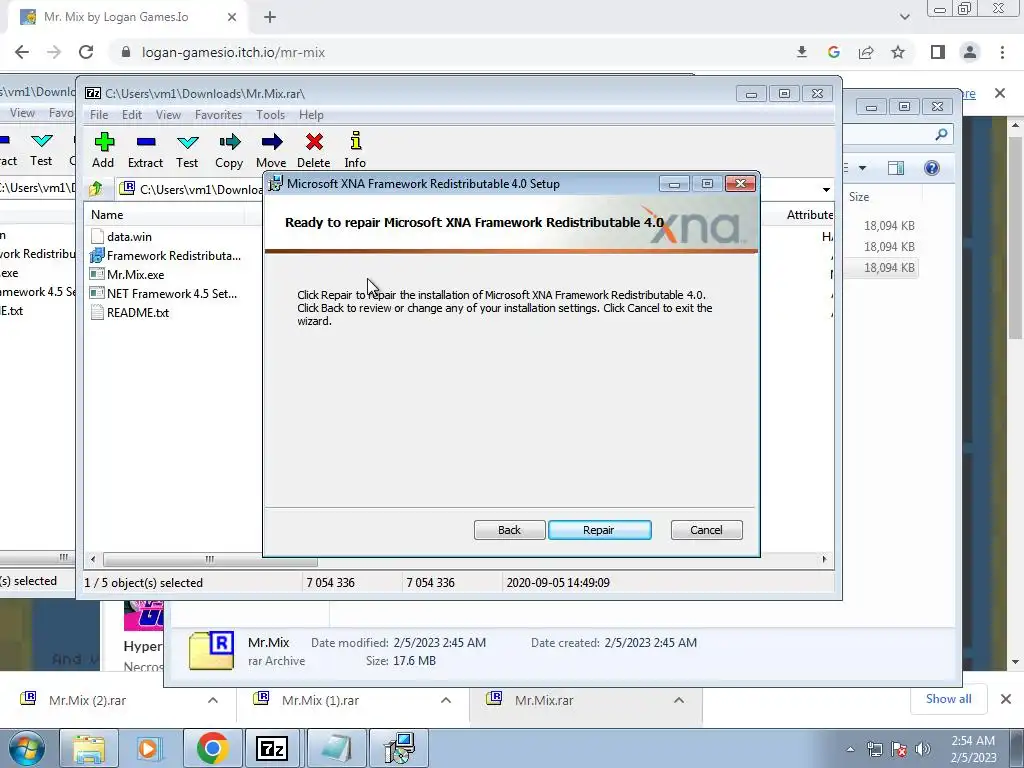Open 7-Zip File menu
Viewport: 1024px width, 768px height.
99,115
